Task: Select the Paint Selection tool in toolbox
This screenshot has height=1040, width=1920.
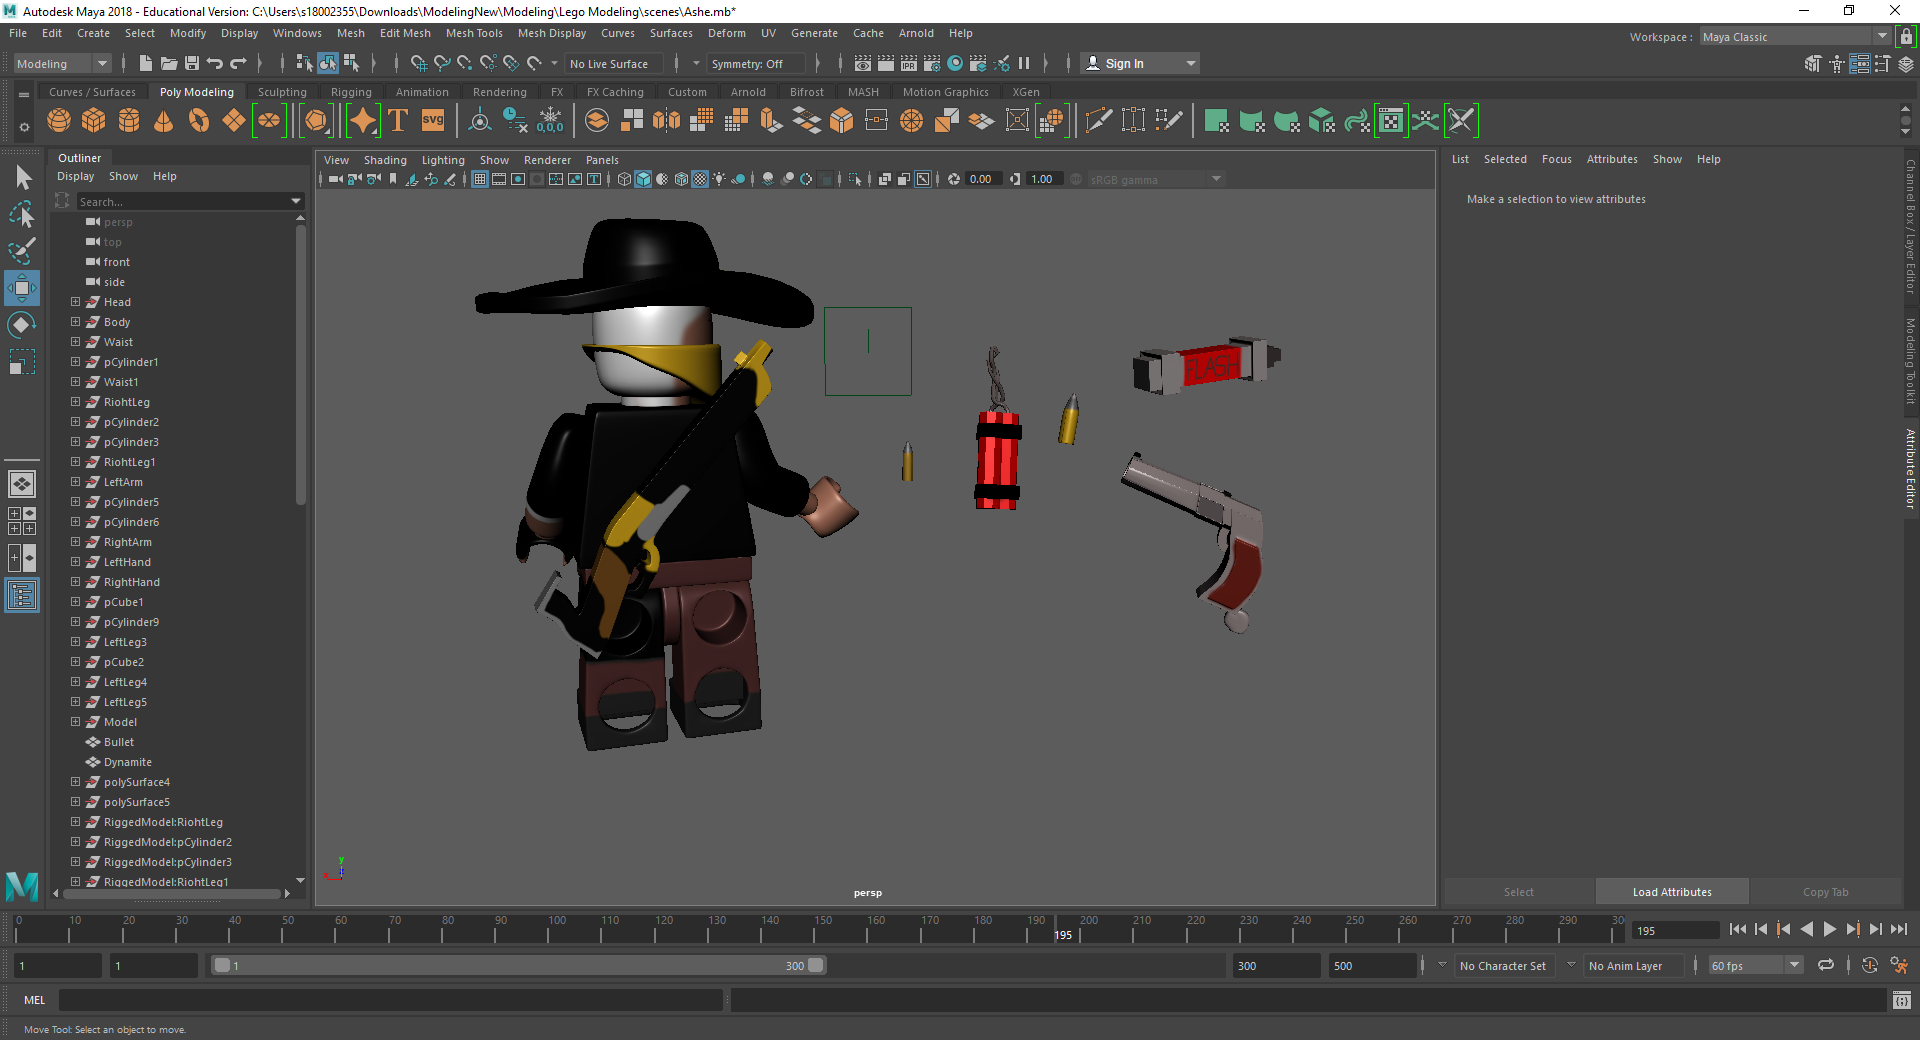Action: [x=22, y=250]
